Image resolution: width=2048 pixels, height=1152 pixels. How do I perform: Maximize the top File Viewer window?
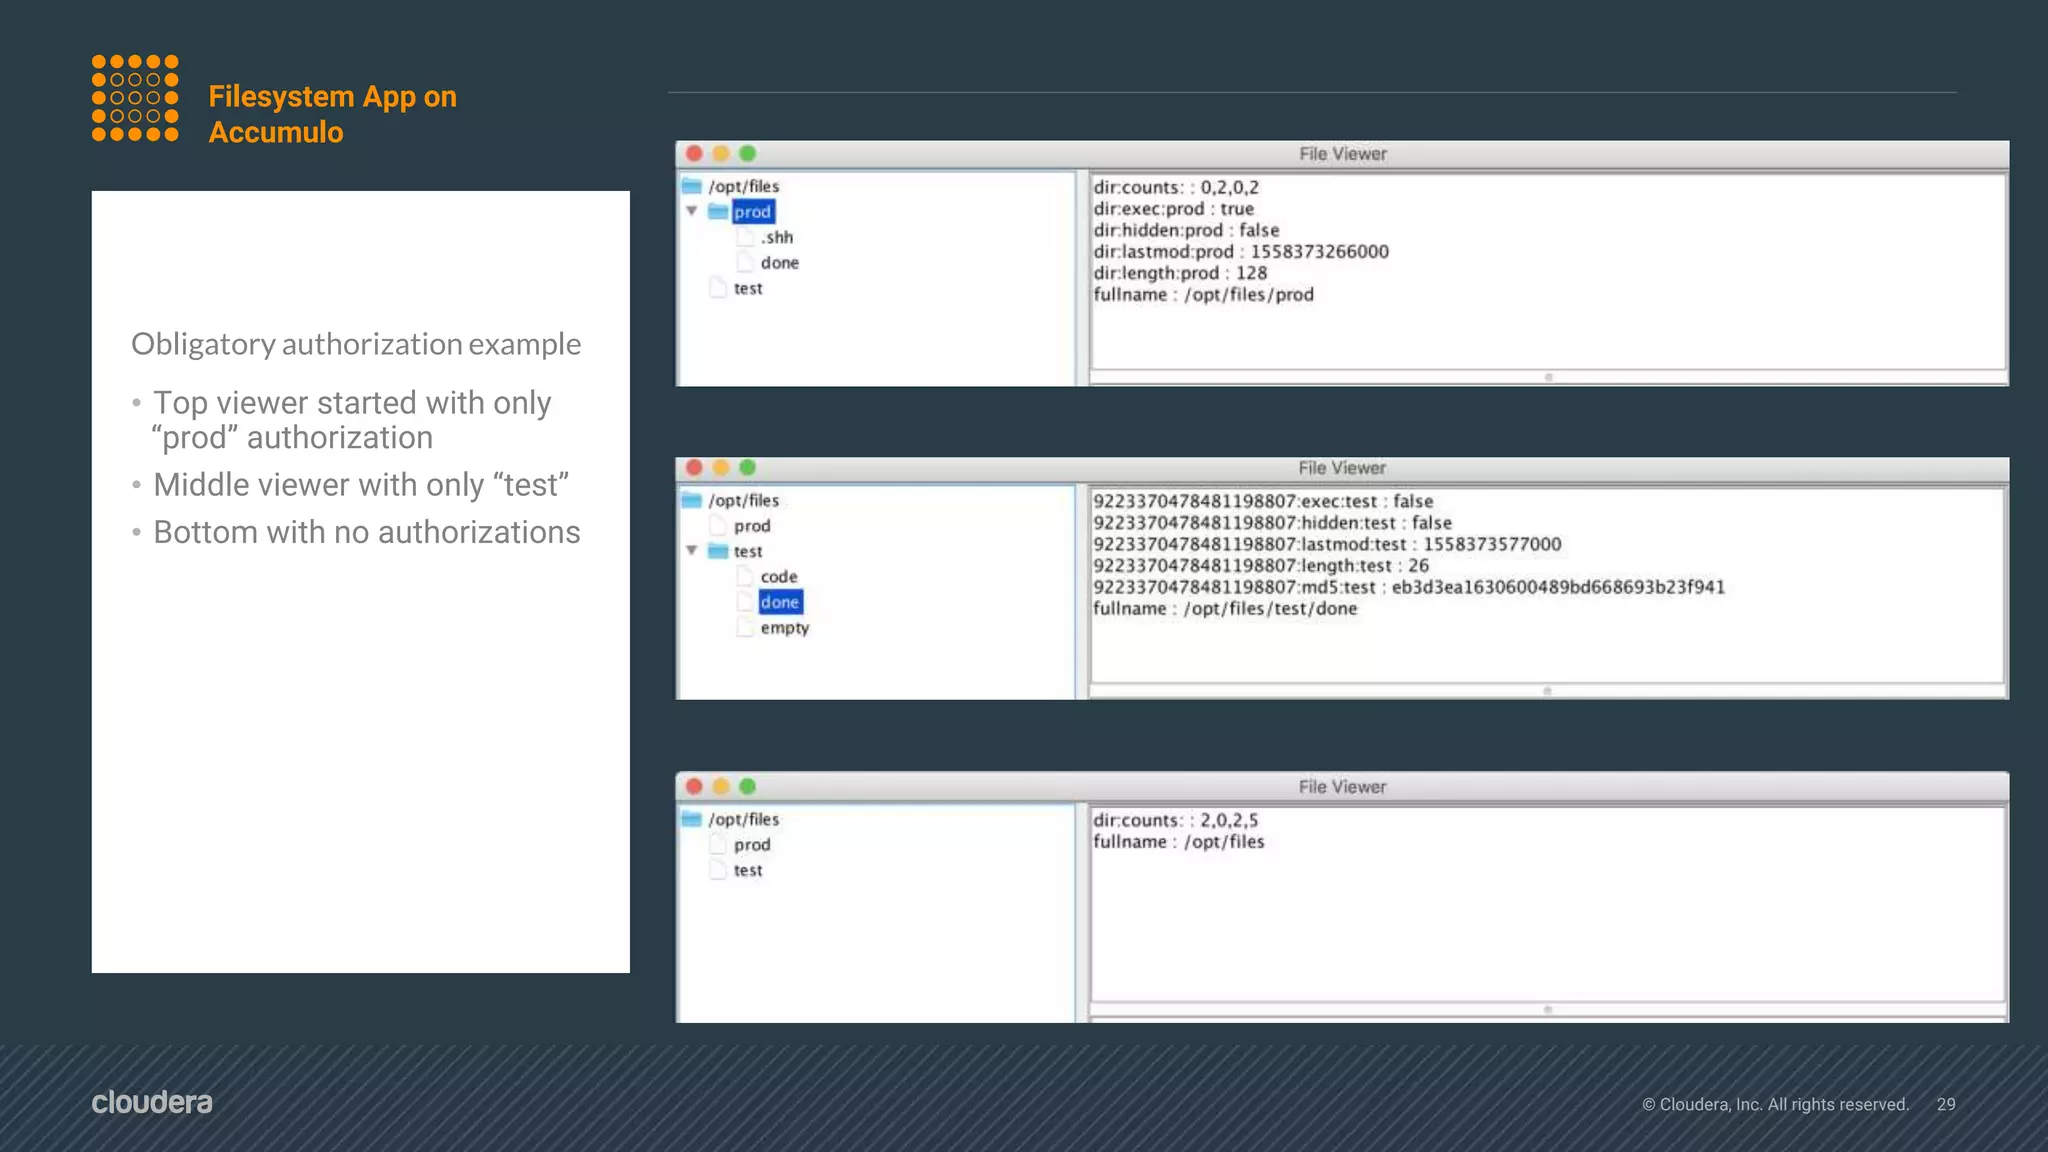pos(747,153)
